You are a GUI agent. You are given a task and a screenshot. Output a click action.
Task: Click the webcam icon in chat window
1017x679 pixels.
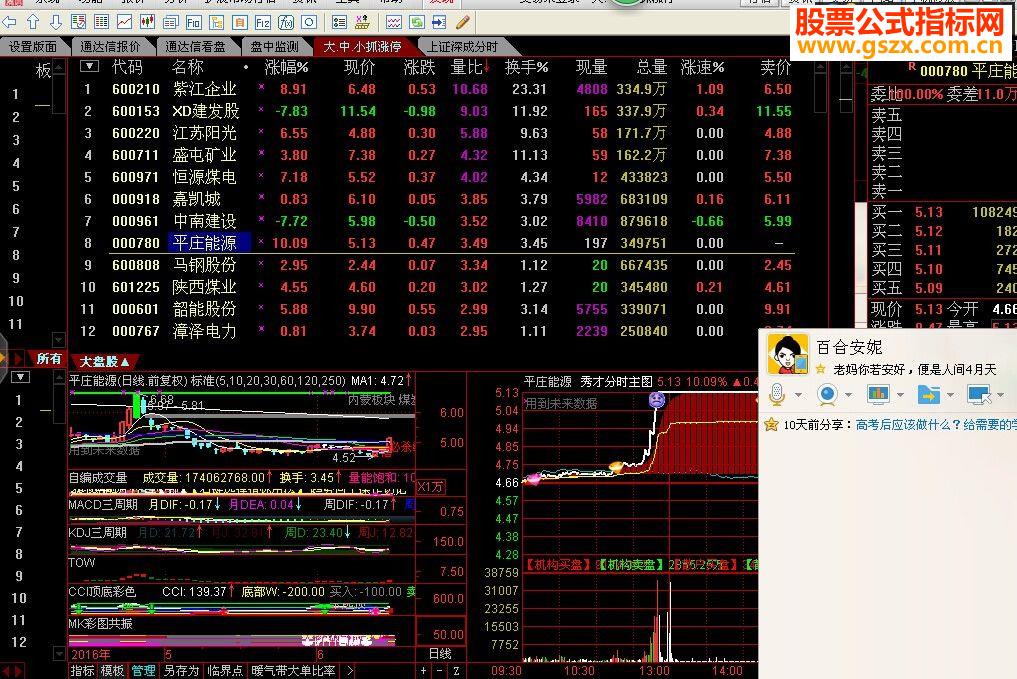tap(827, 394)
